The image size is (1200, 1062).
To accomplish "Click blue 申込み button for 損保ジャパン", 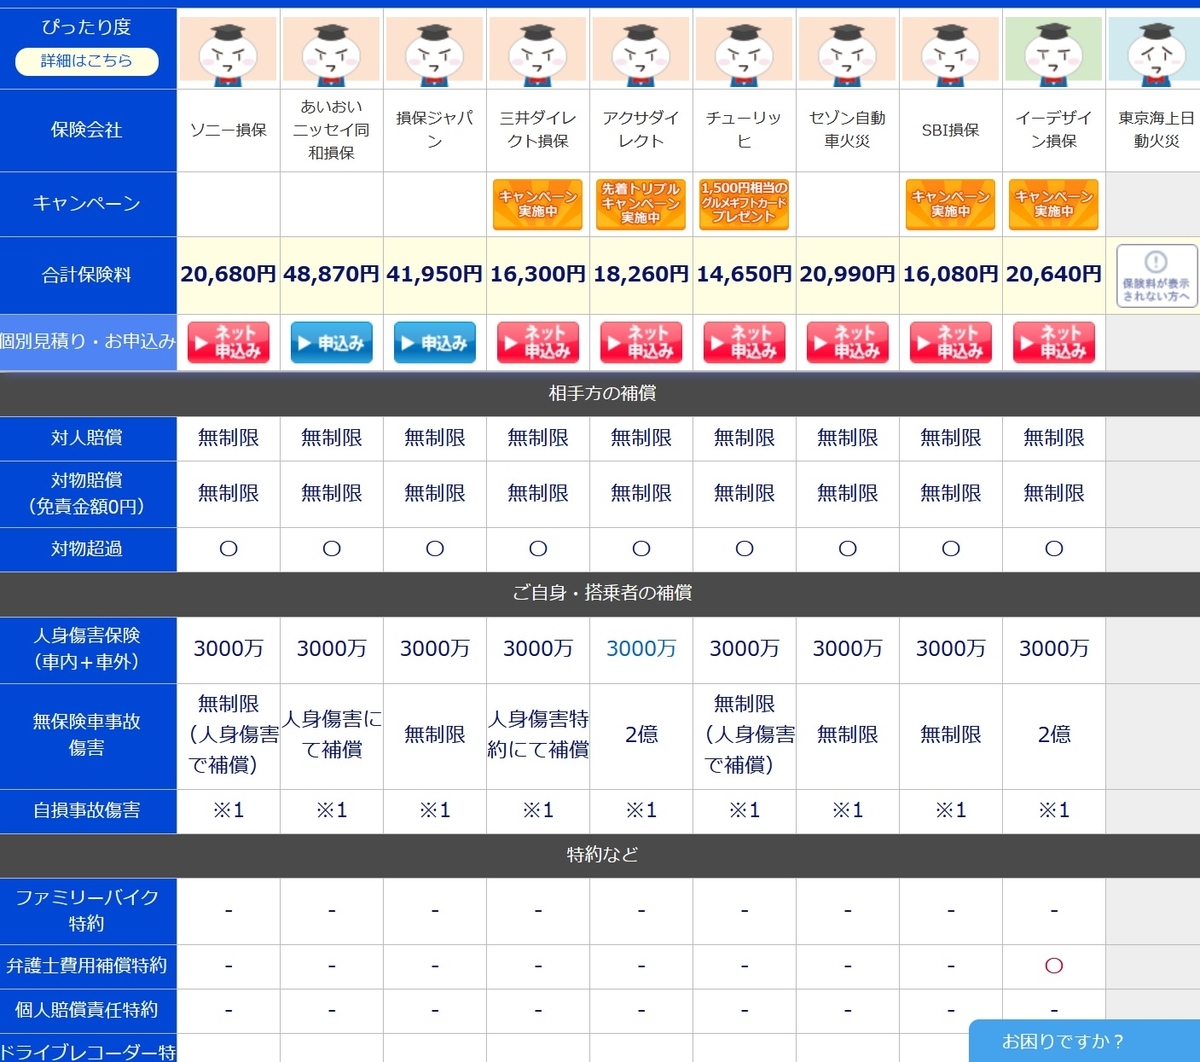I will [435, 343].
